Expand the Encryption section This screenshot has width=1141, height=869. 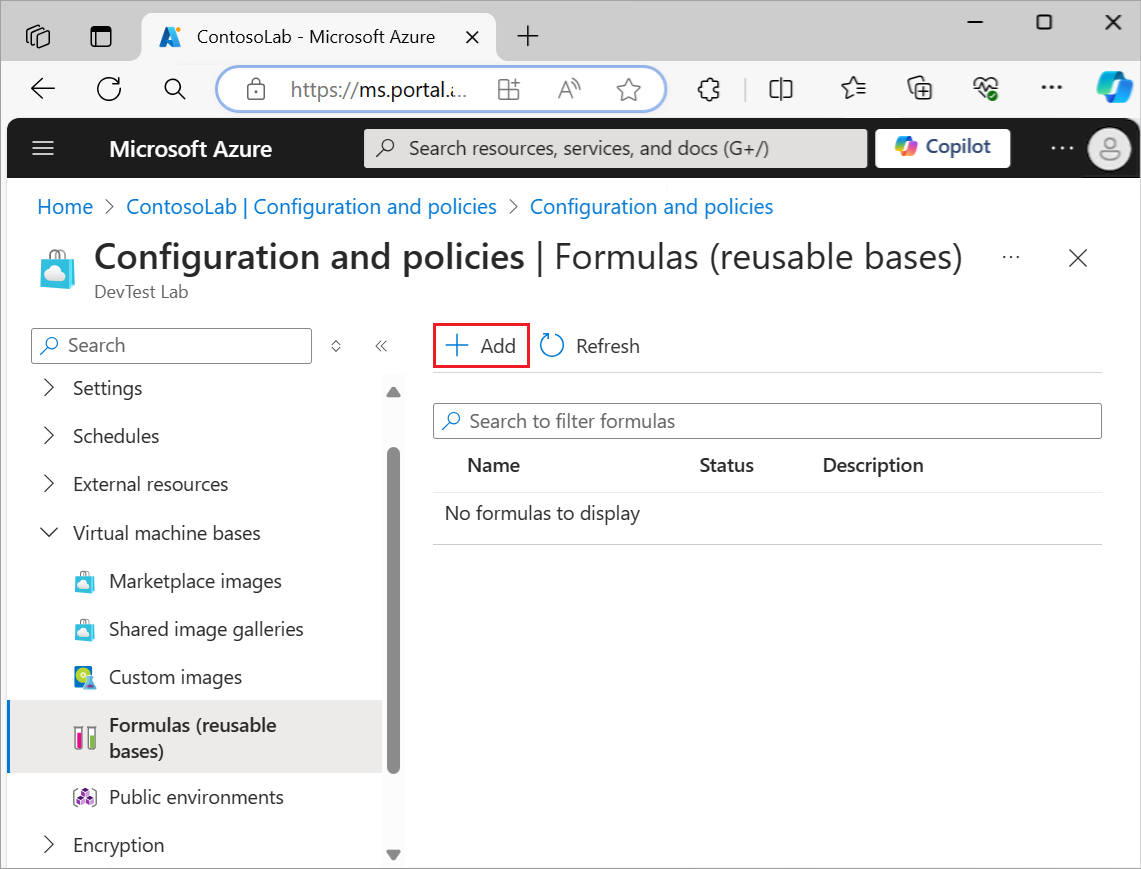(x=49, y=845)
